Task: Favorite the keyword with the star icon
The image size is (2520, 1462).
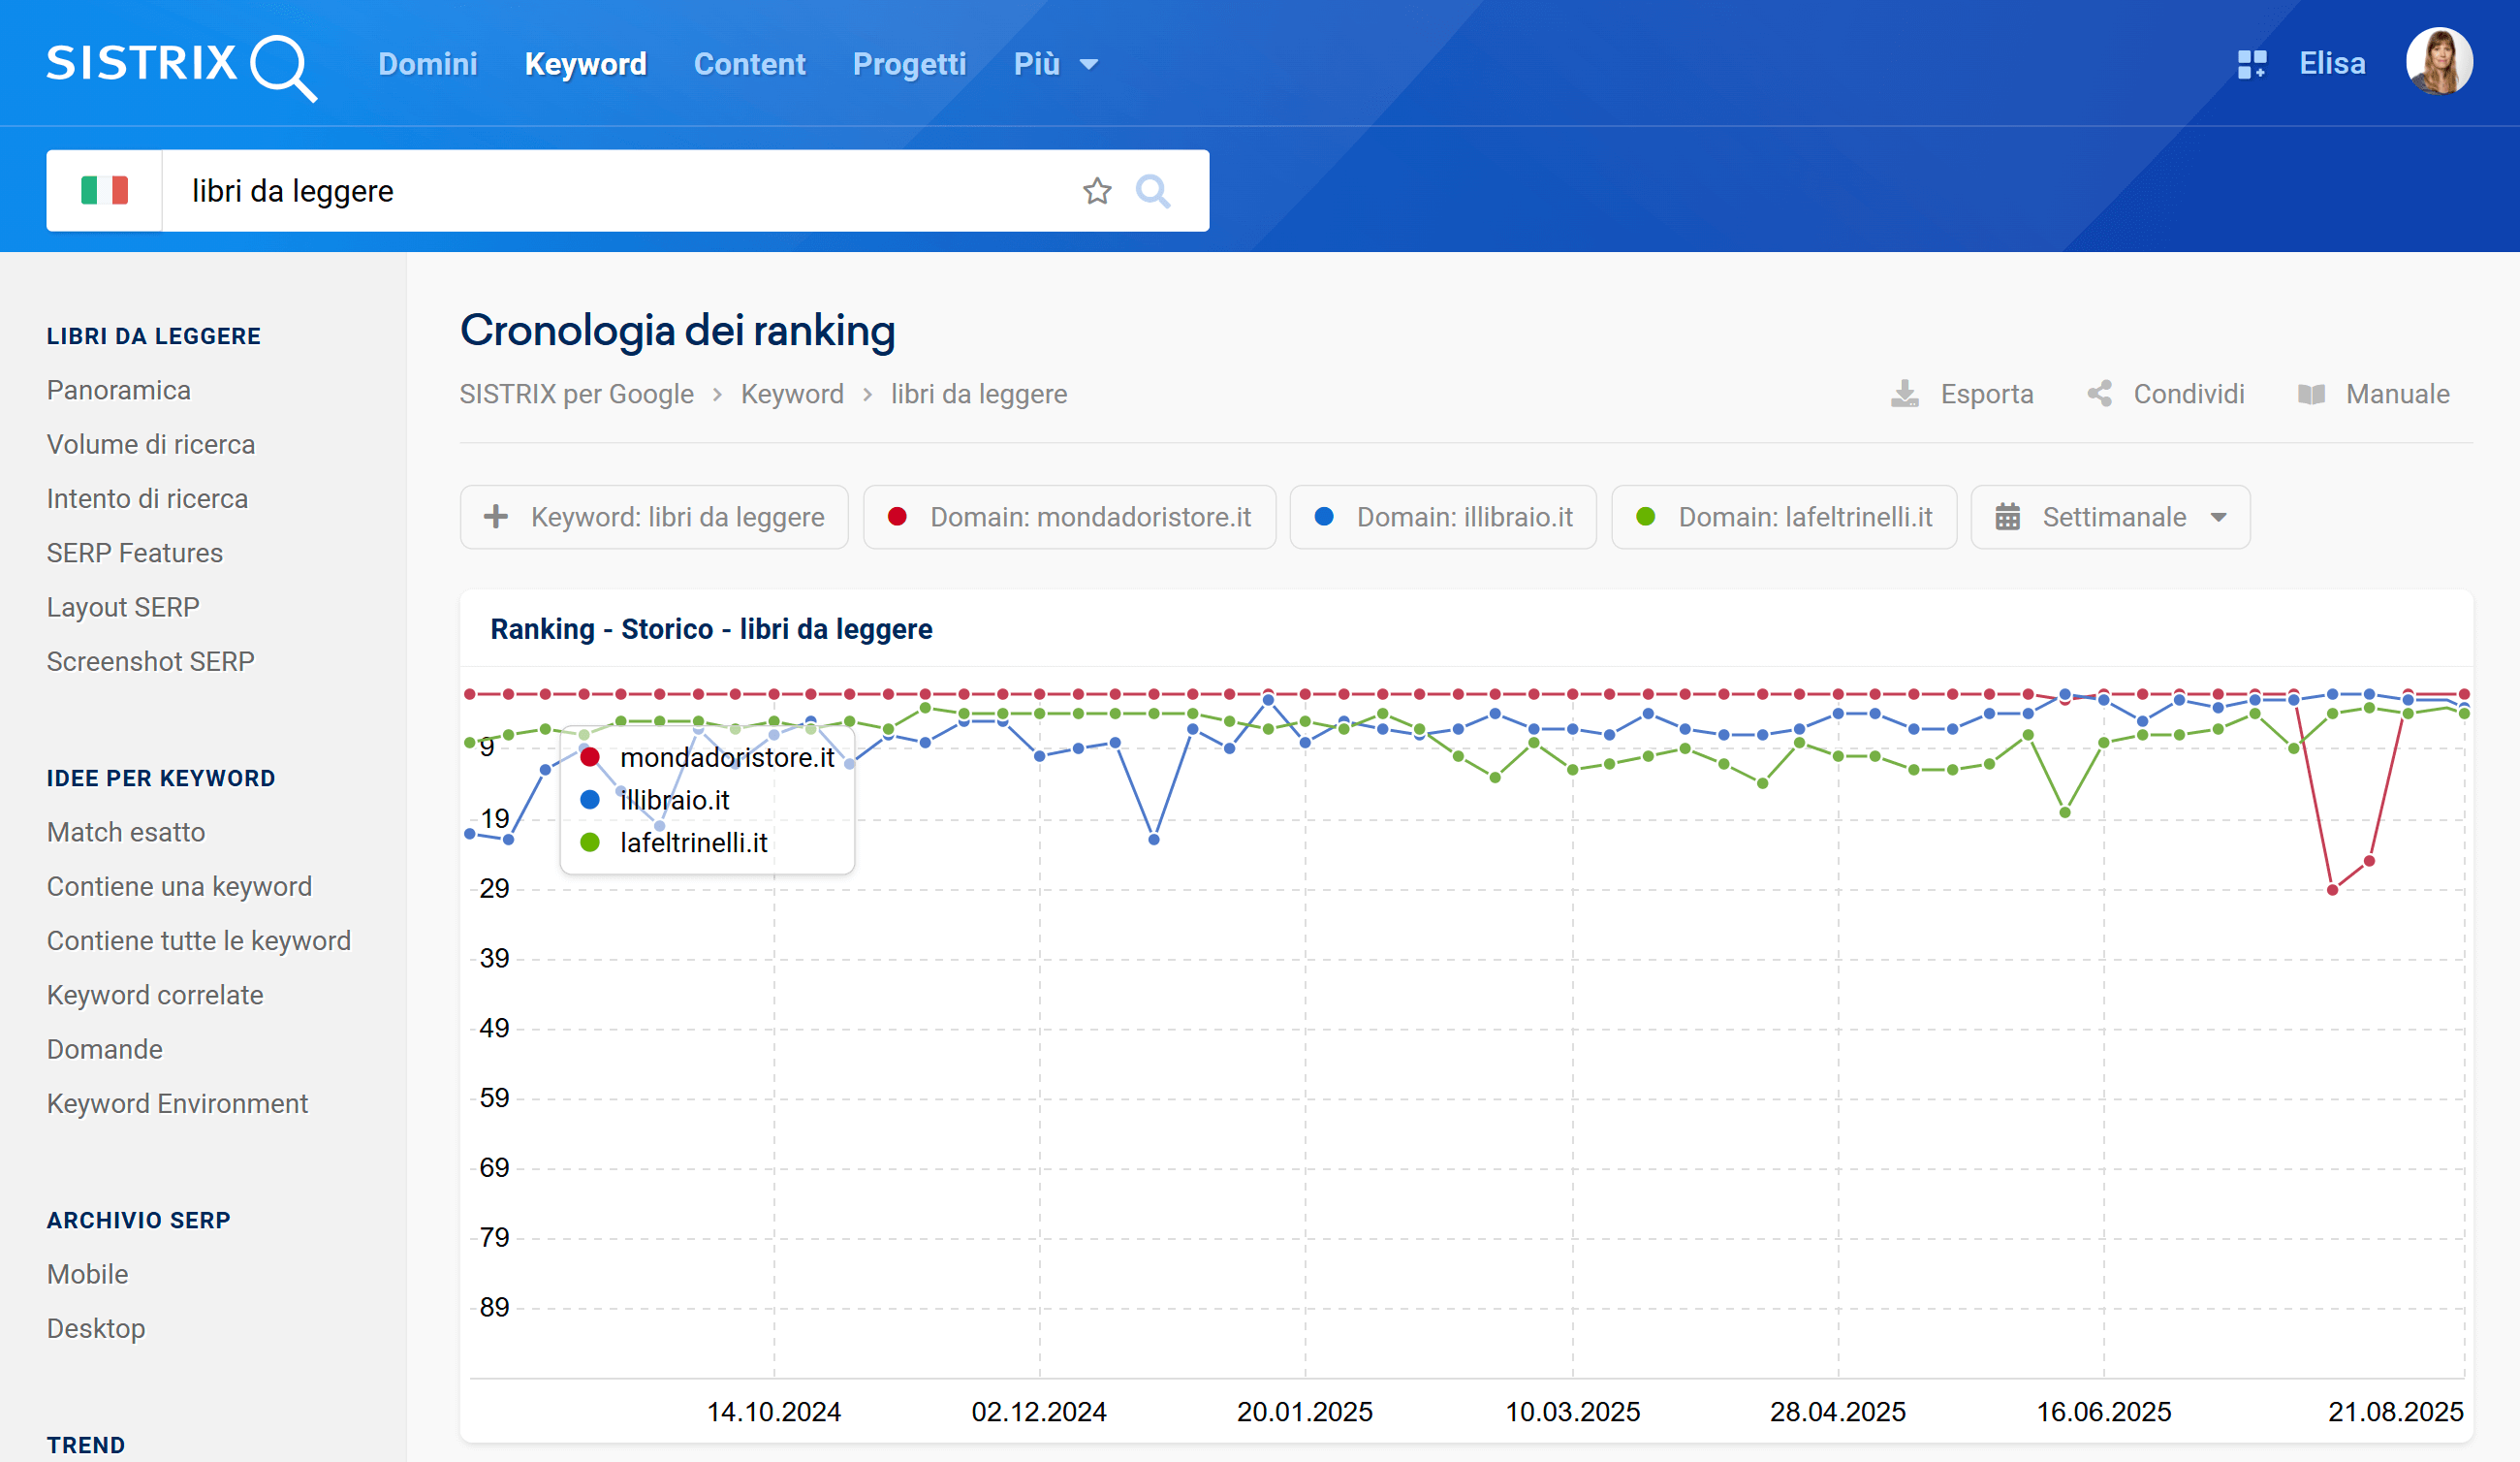Action: [1097, 190]
